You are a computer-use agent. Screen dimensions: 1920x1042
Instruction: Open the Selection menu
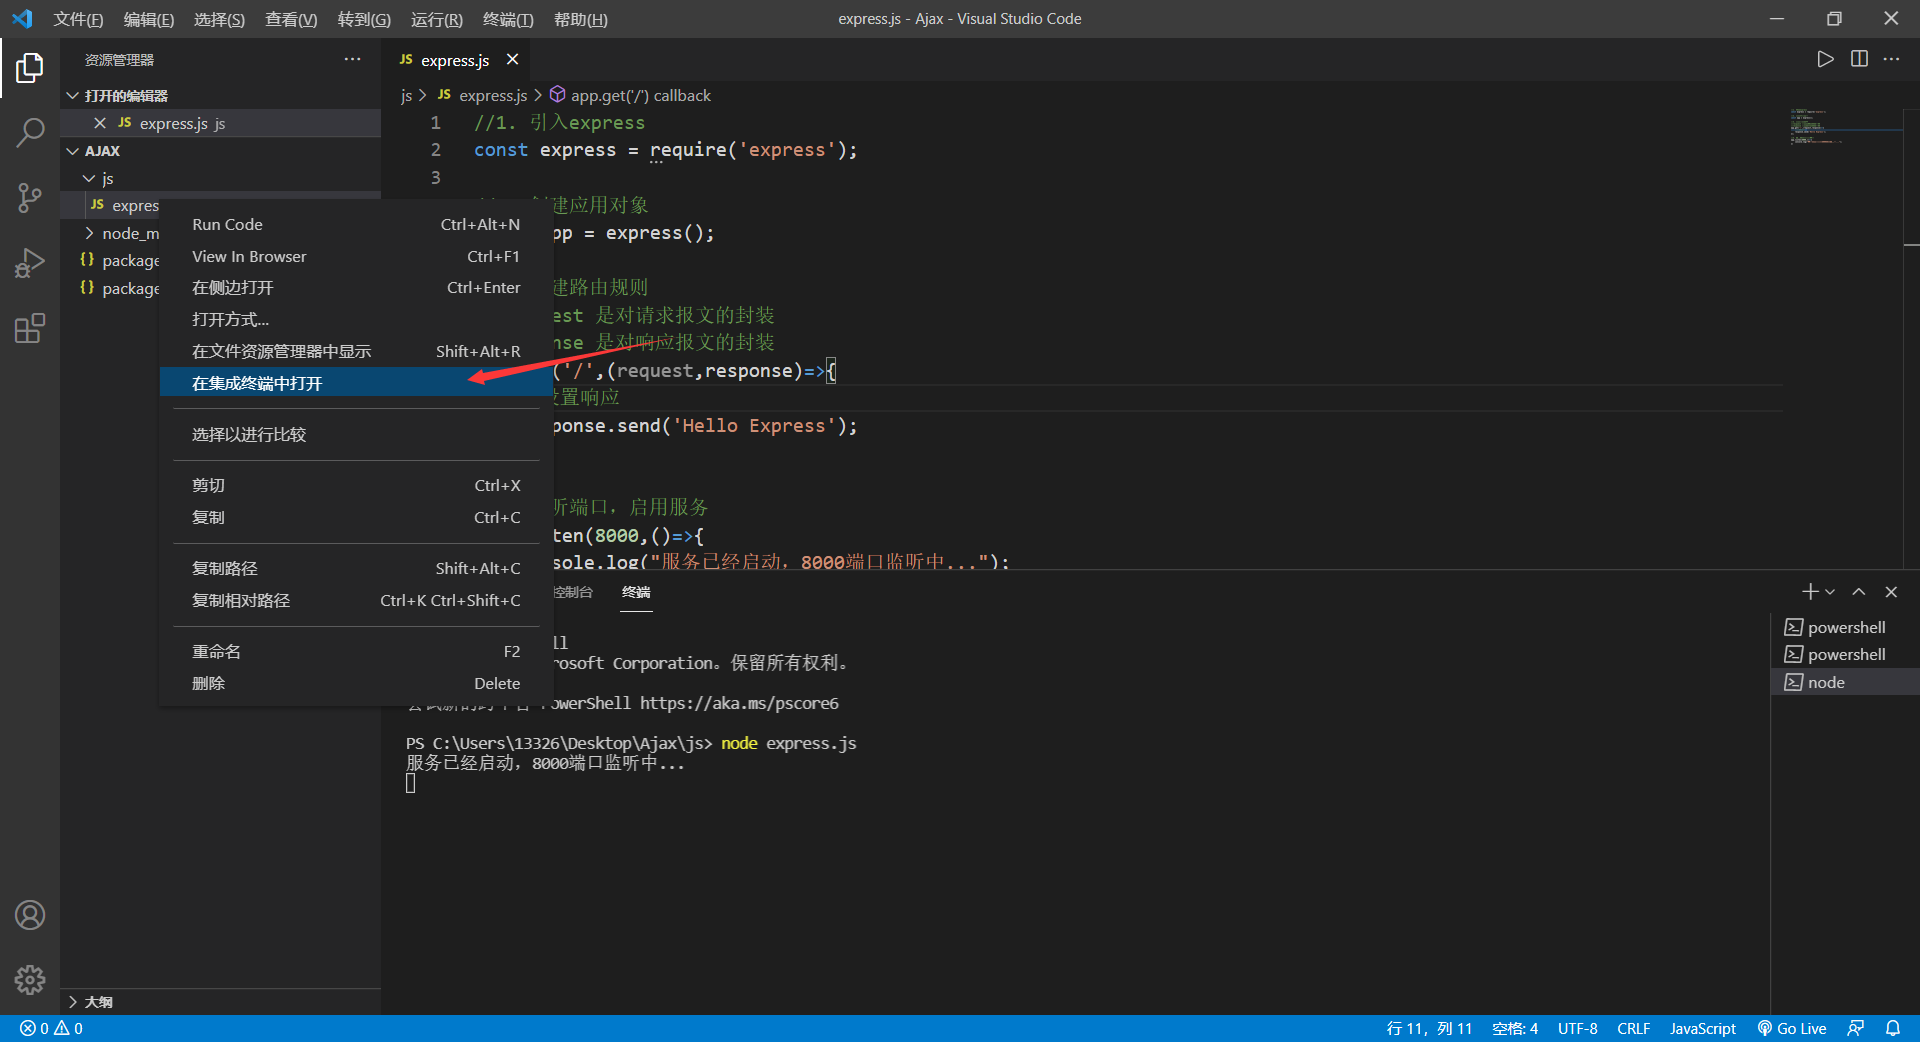[x=219, y=19]
